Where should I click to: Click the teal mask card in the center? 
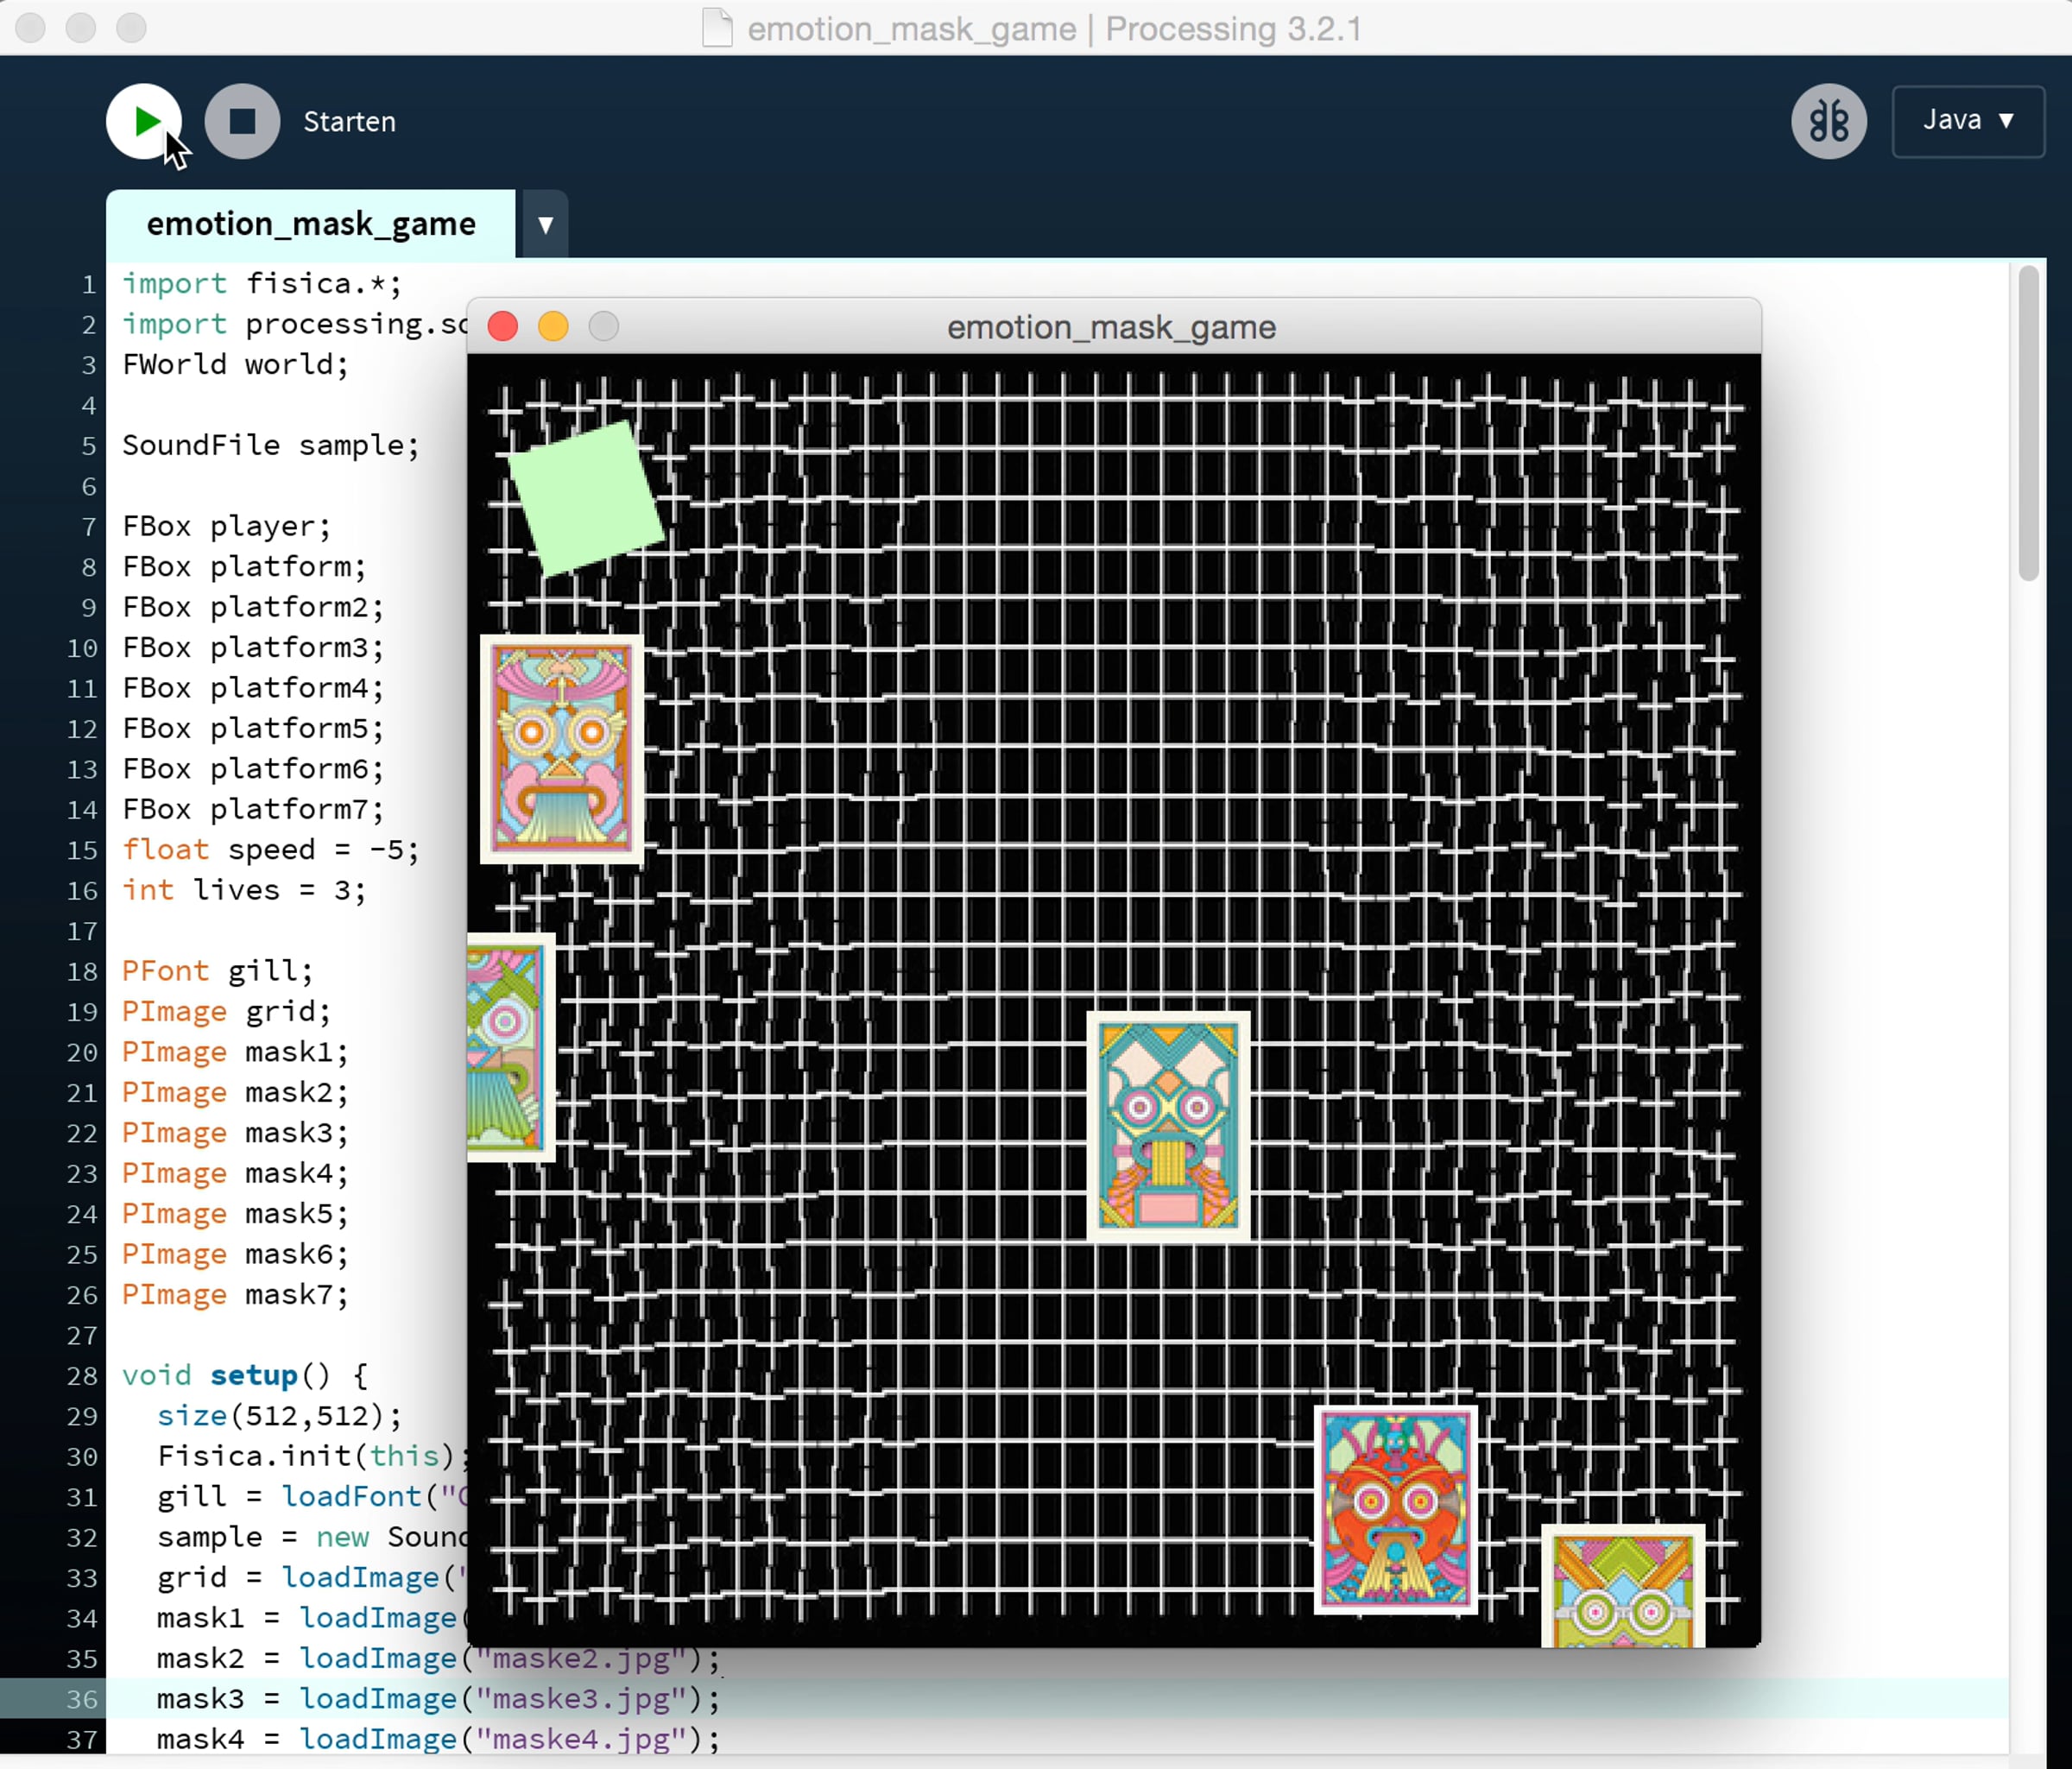(1168, 1125)
